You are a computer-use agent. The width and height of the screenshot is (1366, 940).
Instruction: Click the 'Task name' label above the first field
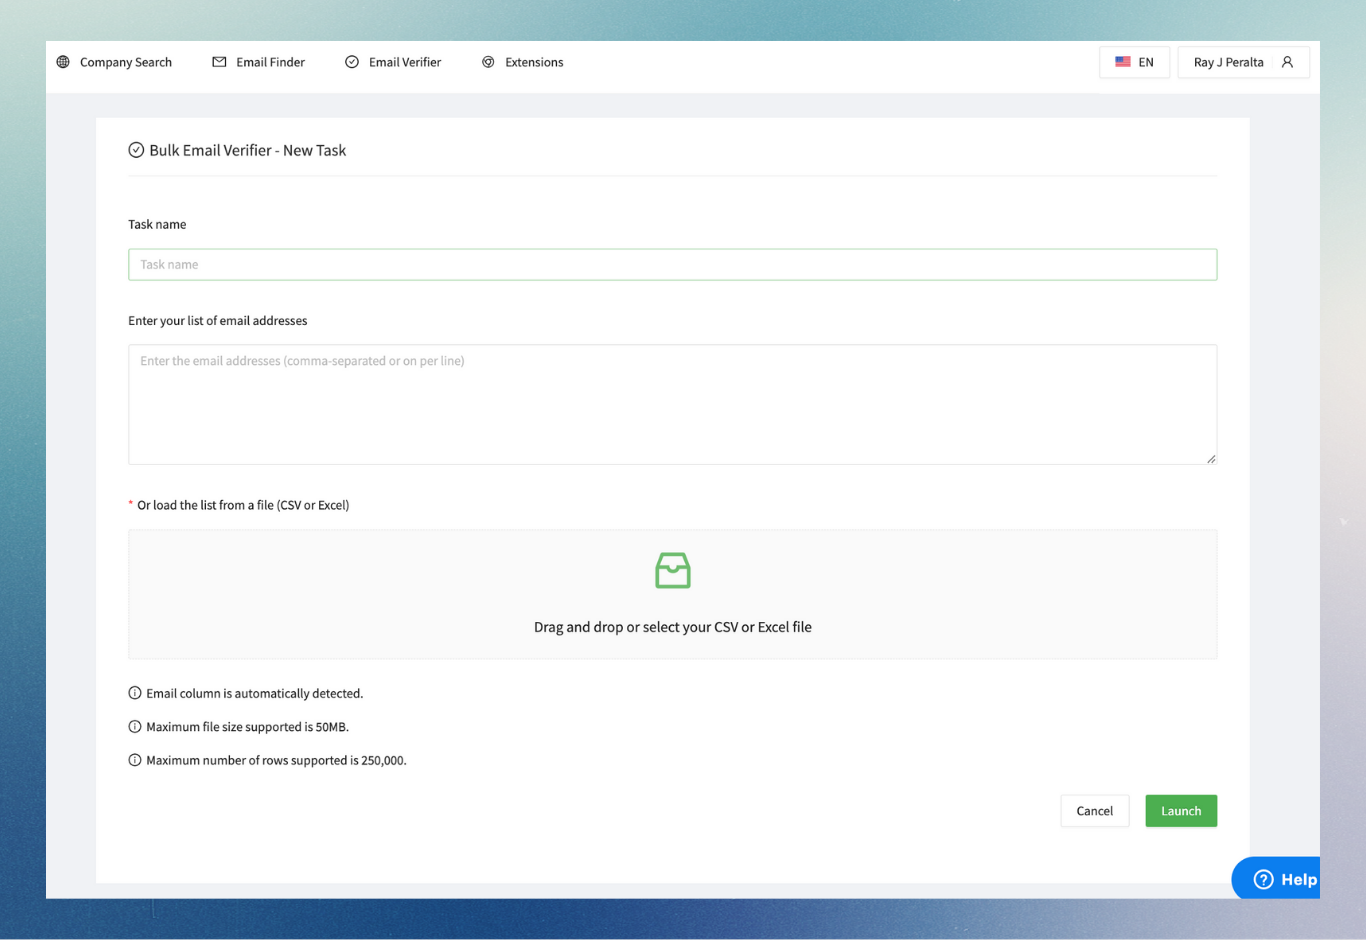[157, 224]
